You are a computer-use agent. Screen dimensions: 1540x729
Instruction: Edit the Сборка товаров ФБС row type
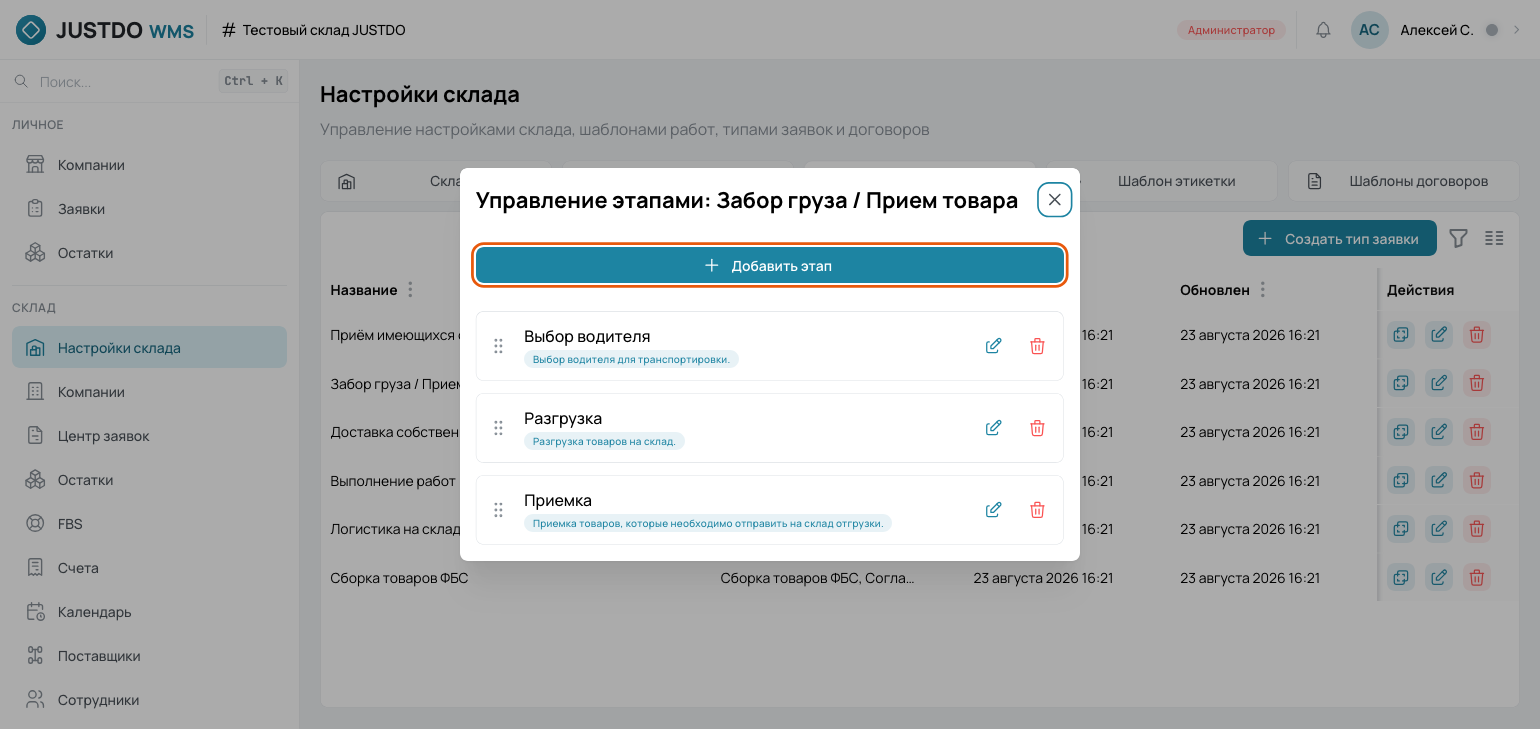pyautogui.click(x=1439, y=577)
